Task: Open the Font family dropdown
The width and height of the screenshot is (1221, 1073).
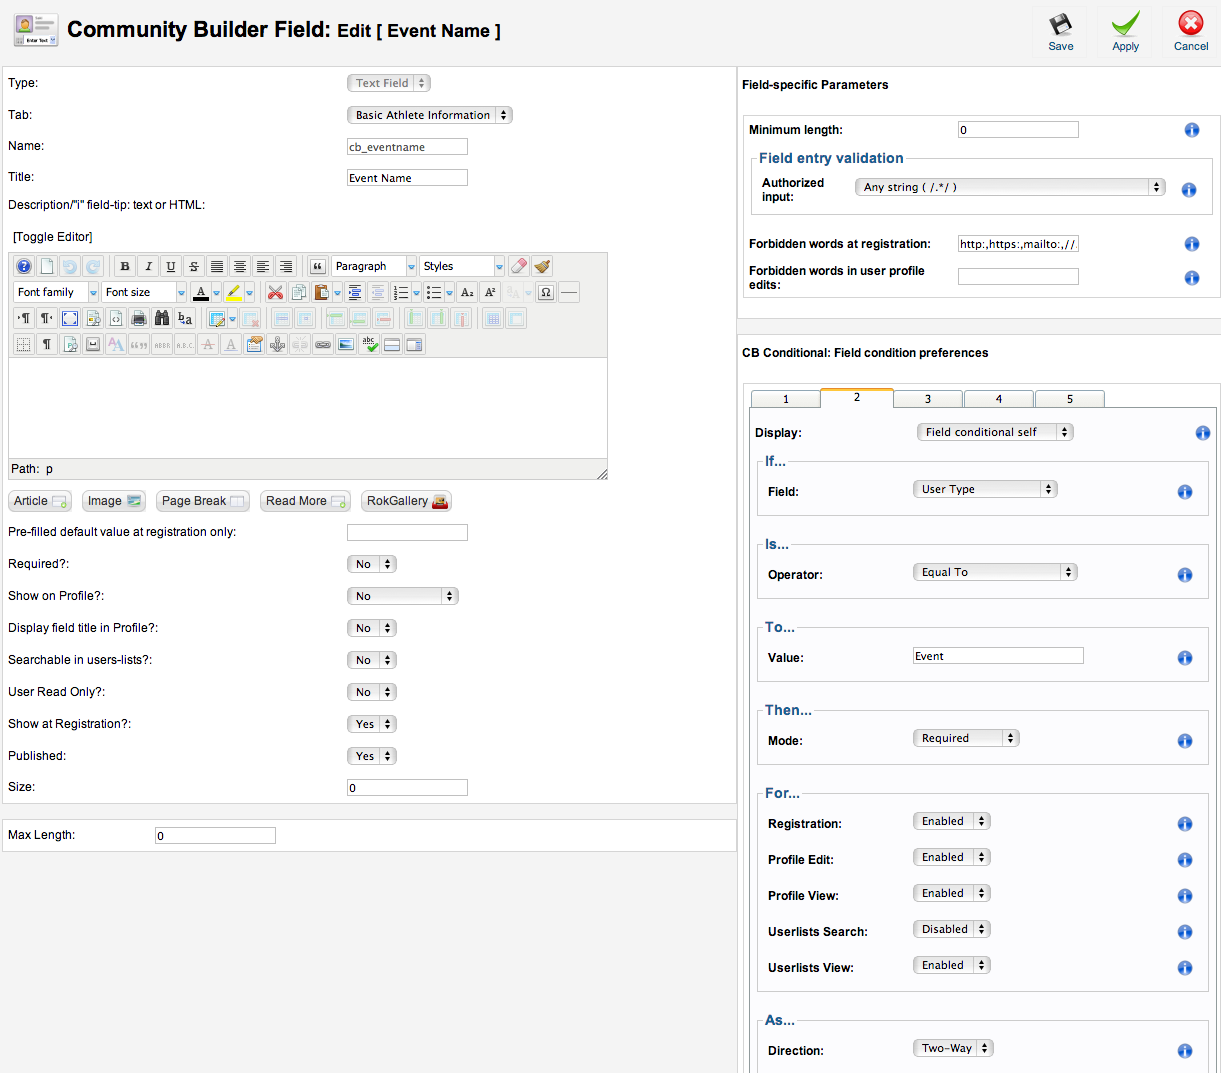Action: 56,292
